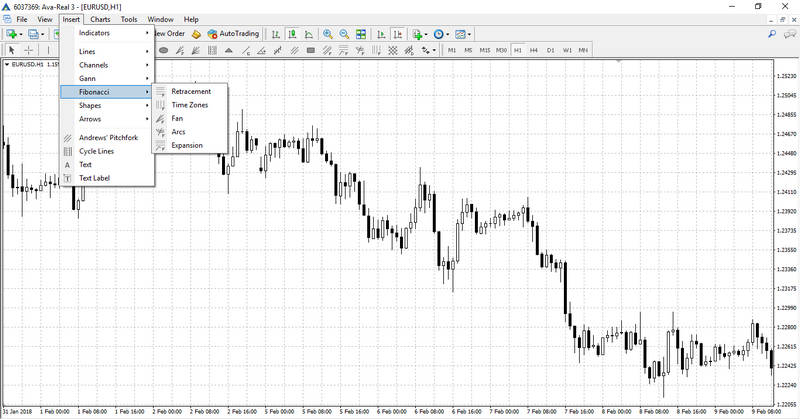Open search with the magnifier icon

(x=771, y=33)
